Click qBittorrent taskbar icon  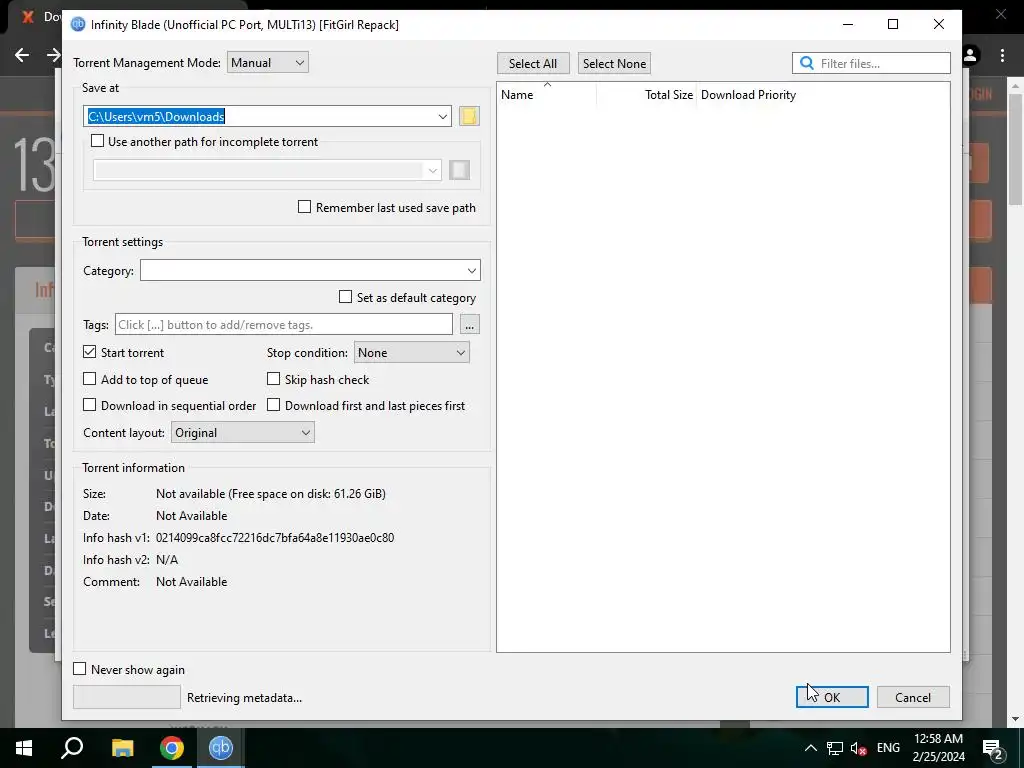pos(221,748)
